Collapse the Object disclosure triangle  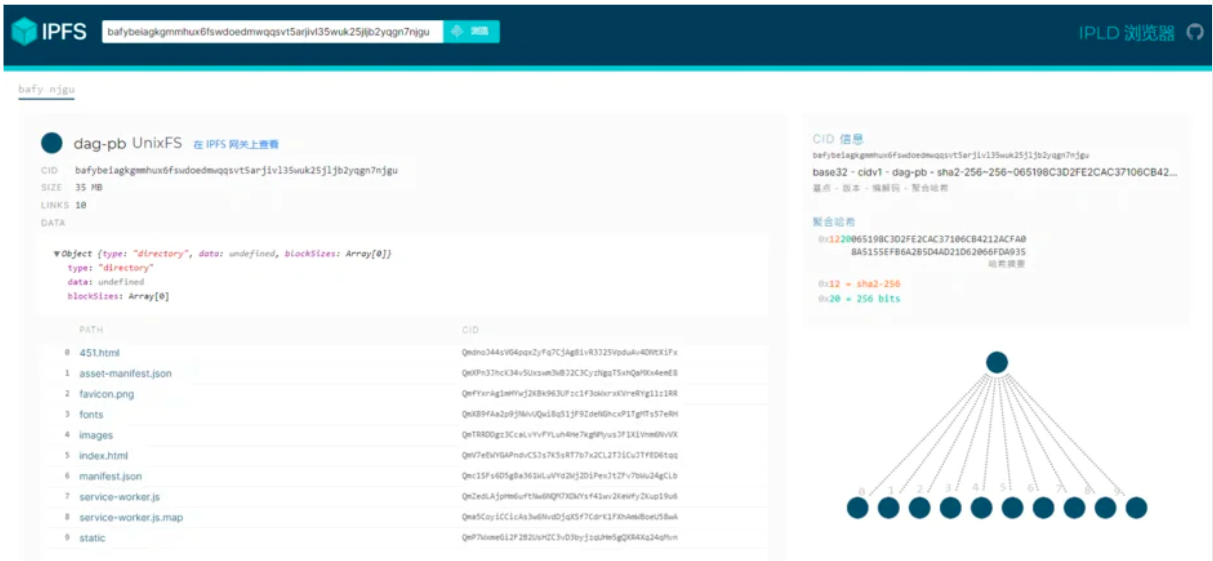57,254
